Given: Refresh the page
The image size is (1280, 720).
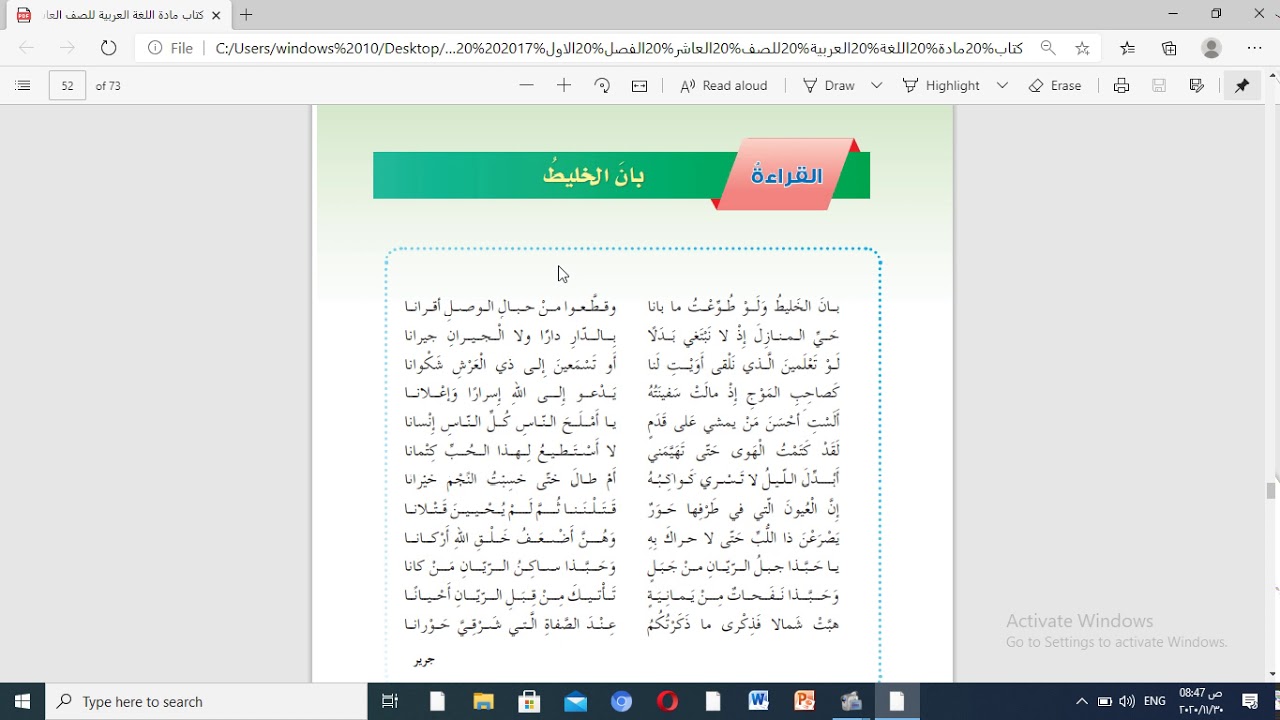Looking at the screenshot, I should click(x=109, y=48).
